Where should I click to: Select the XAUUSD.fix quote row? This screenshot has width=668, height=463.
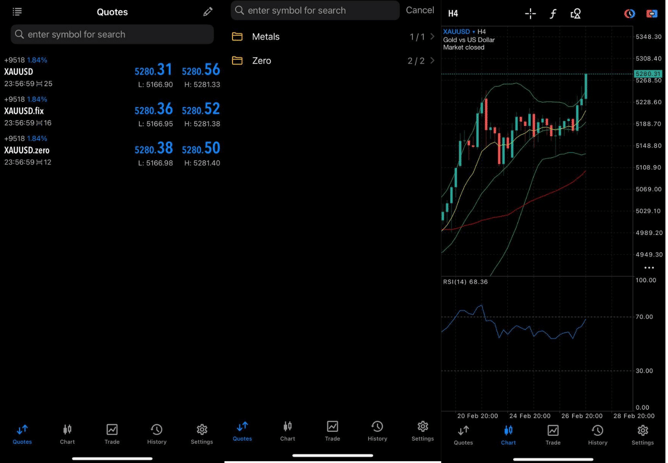[x=112, y=111]
